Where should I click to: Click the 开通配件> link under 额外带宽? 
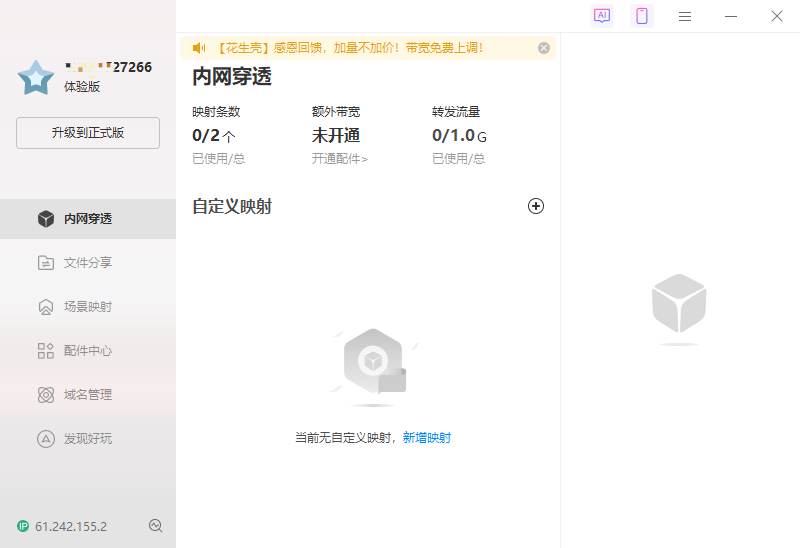coord(339,159)
